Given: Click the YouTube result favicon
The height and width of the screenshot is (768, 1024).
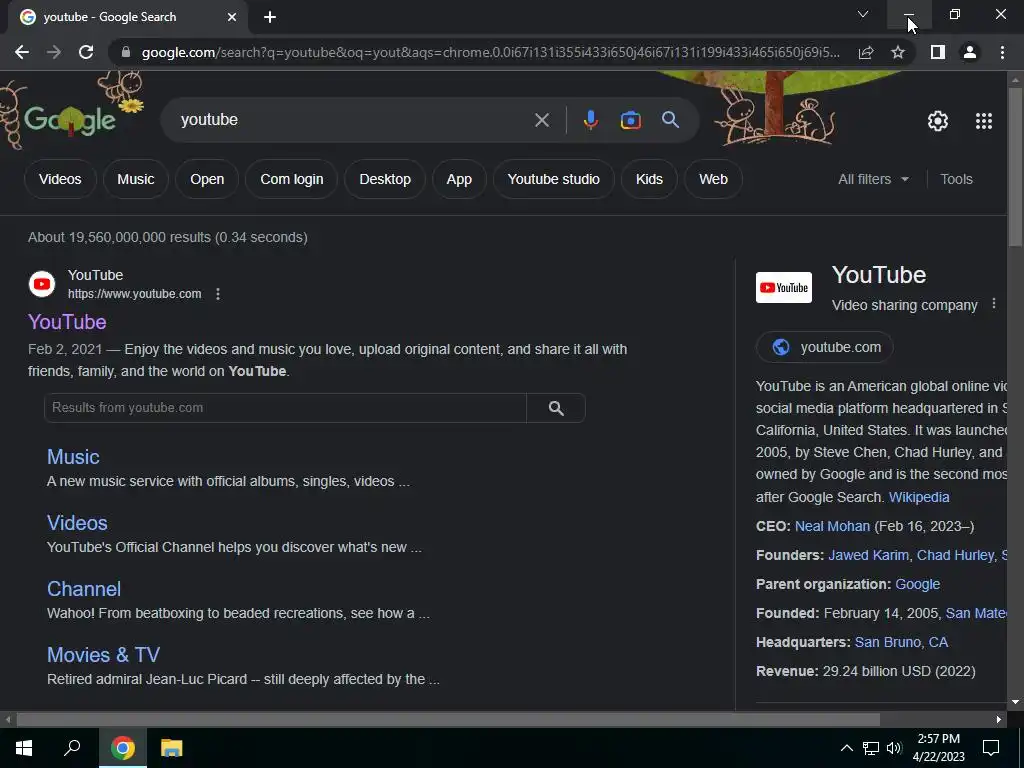Looking at the screenshot, I should (x=42, y=284).
